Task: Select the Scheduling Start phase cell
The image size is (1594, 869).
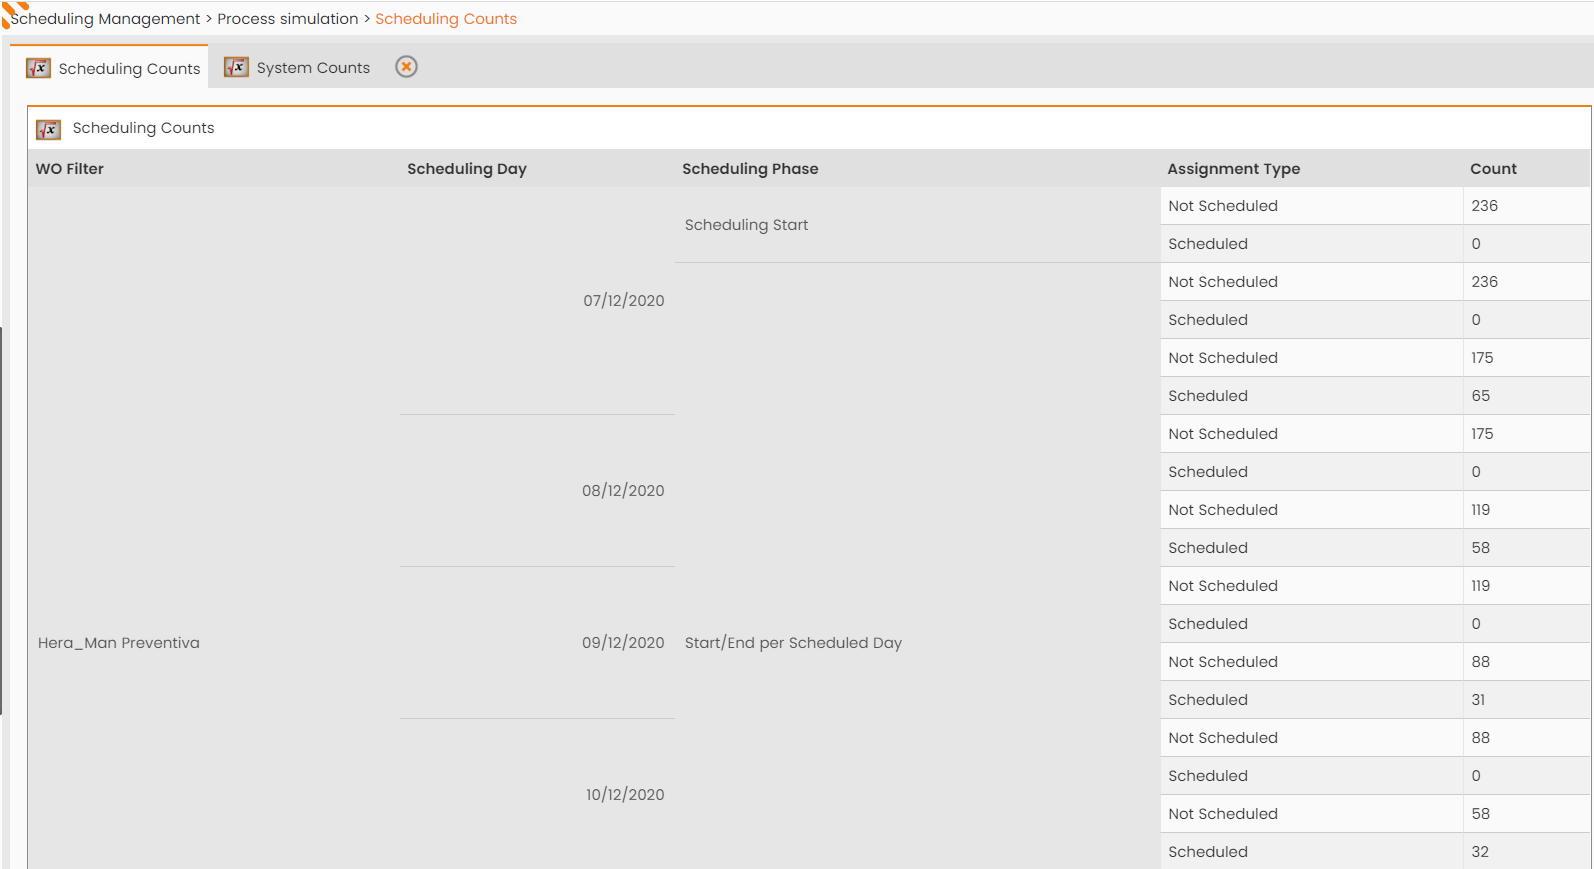Action: [917, 225]
